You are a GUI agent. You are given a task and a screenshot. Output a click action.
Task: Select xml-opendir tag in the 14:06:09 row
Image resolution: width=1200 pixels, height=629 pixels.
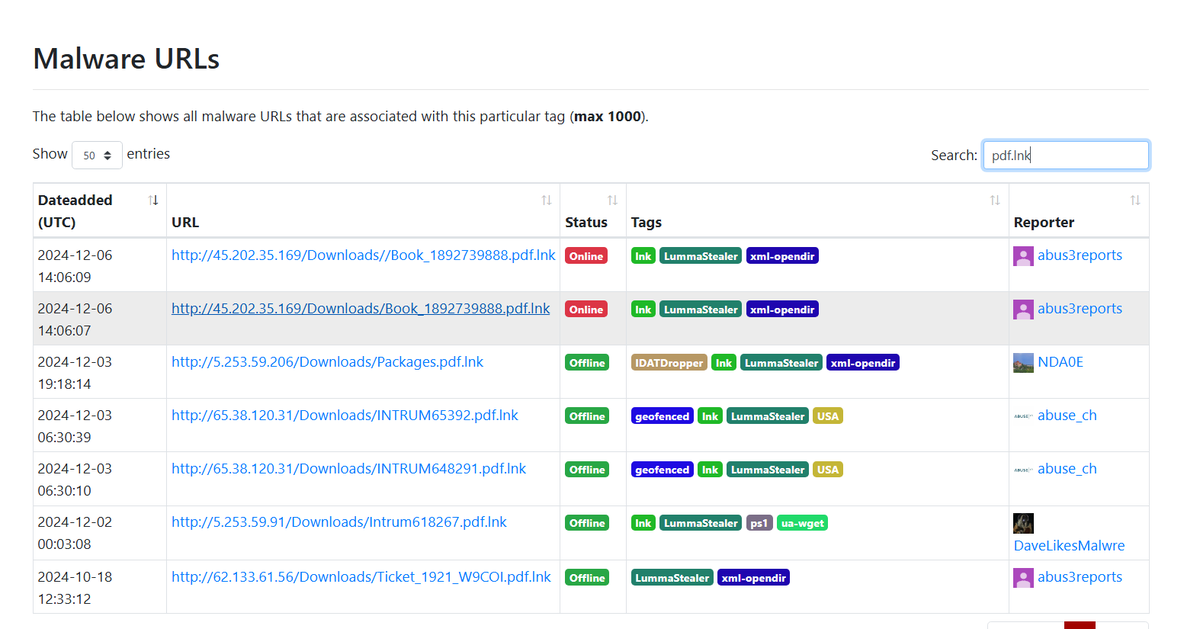pyautogui.click(x=782, y=256)
